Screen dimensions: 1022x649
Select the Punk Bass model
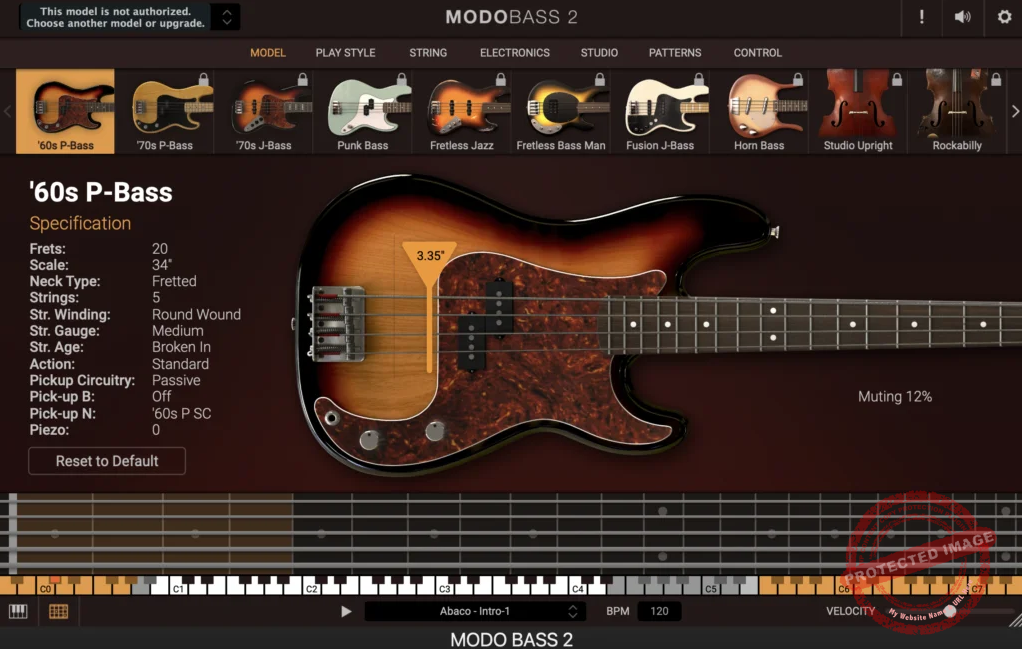click(x=363, y=111)
